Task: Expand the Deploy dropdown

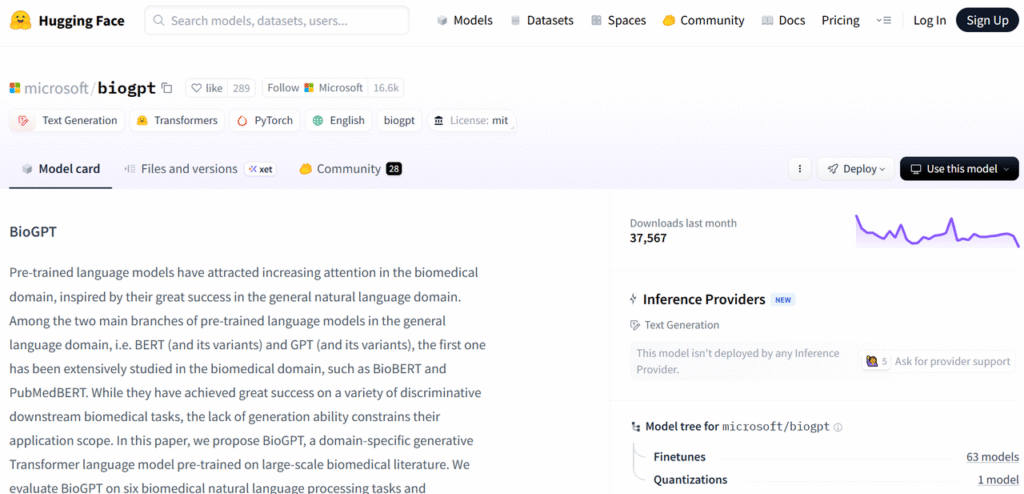Action: [x=857, y=169]
